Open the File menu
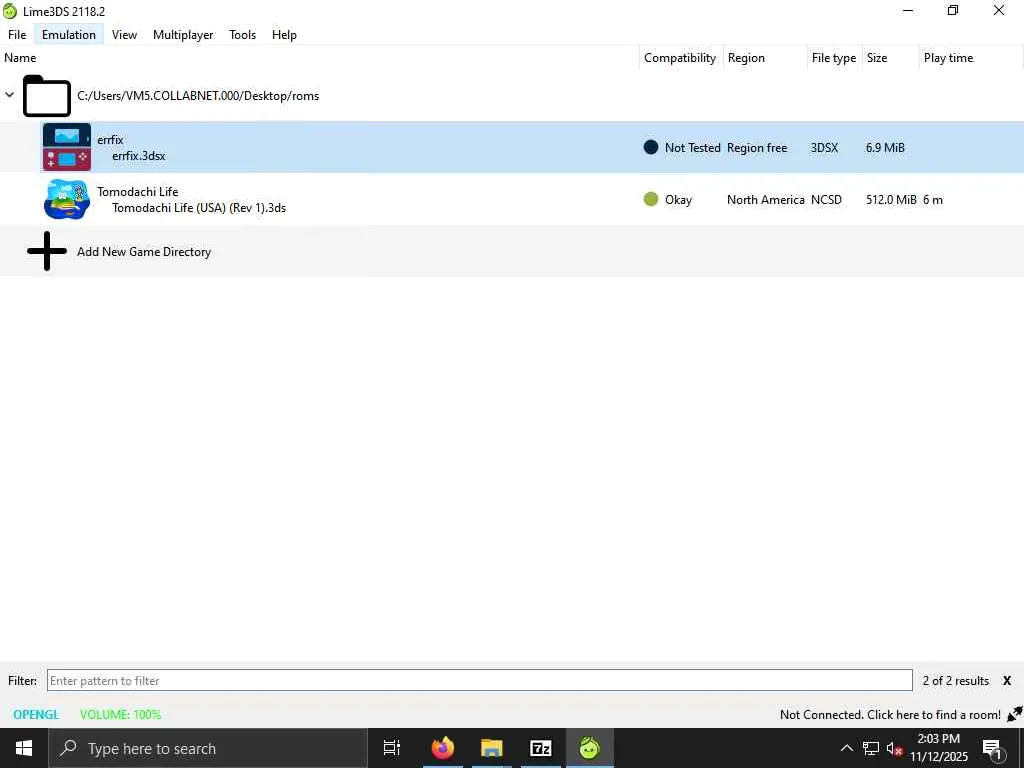 [x=17, y=35]
